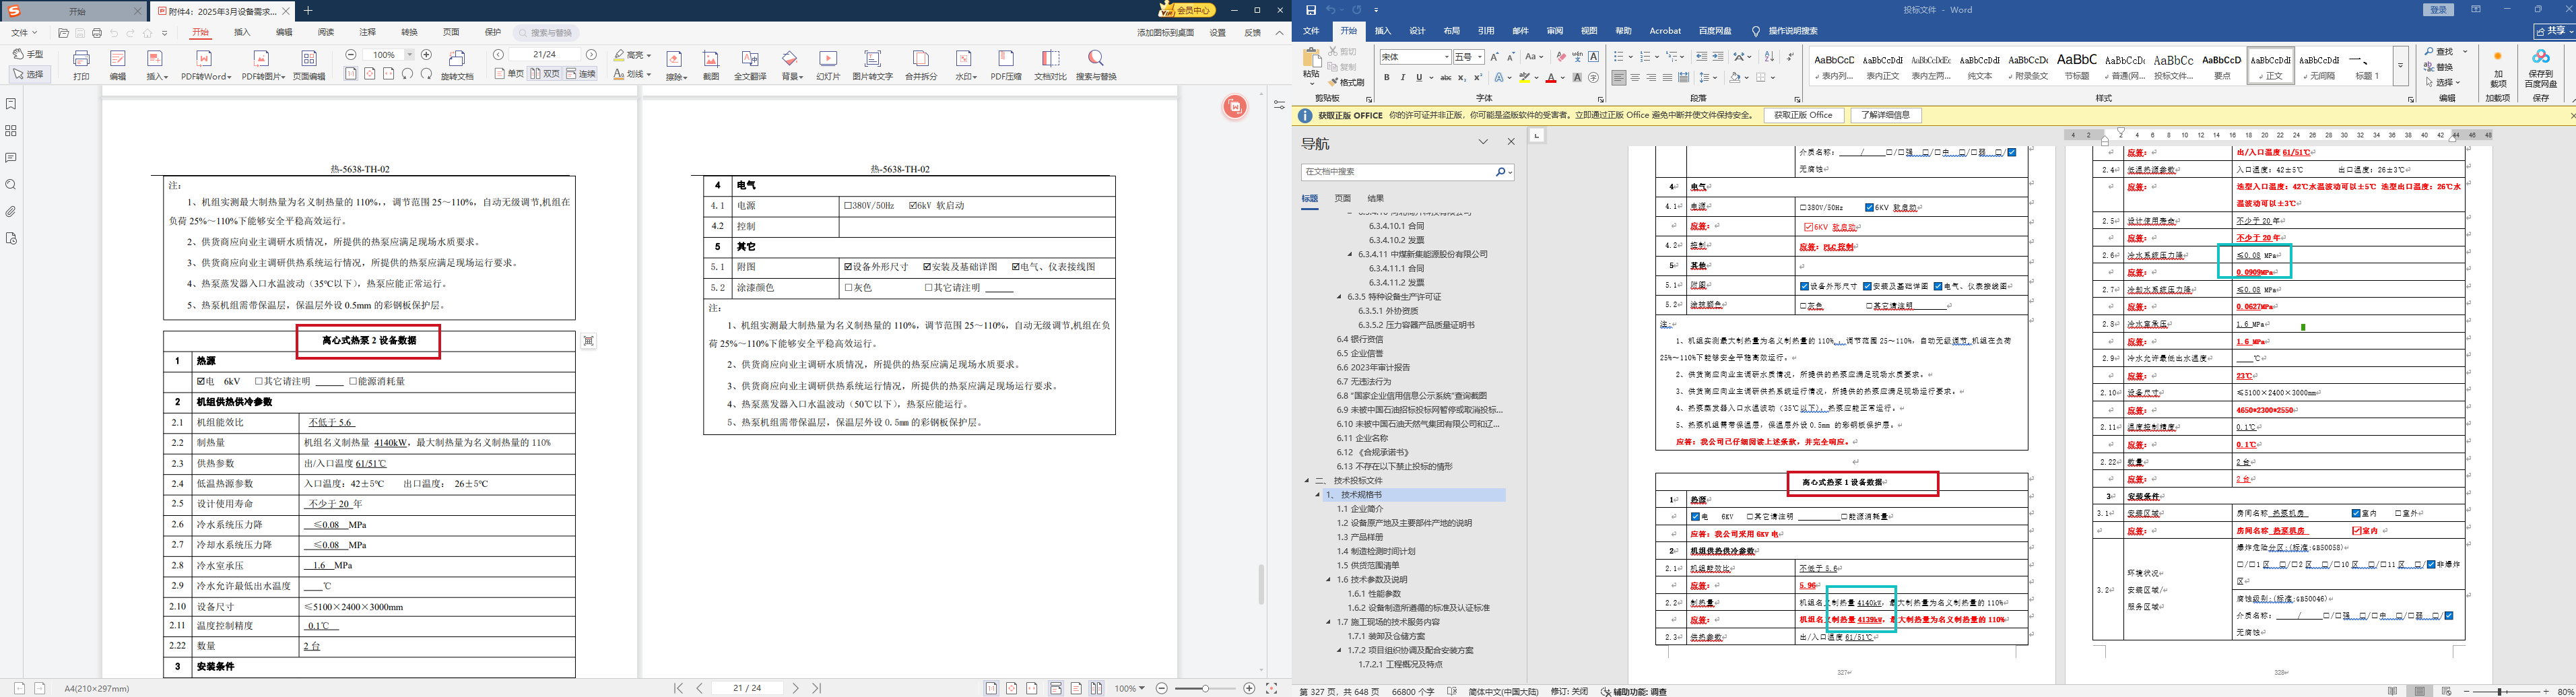
Task: Toggle the 室外 checkbox in Word document
Action: tap(2398, 513)
